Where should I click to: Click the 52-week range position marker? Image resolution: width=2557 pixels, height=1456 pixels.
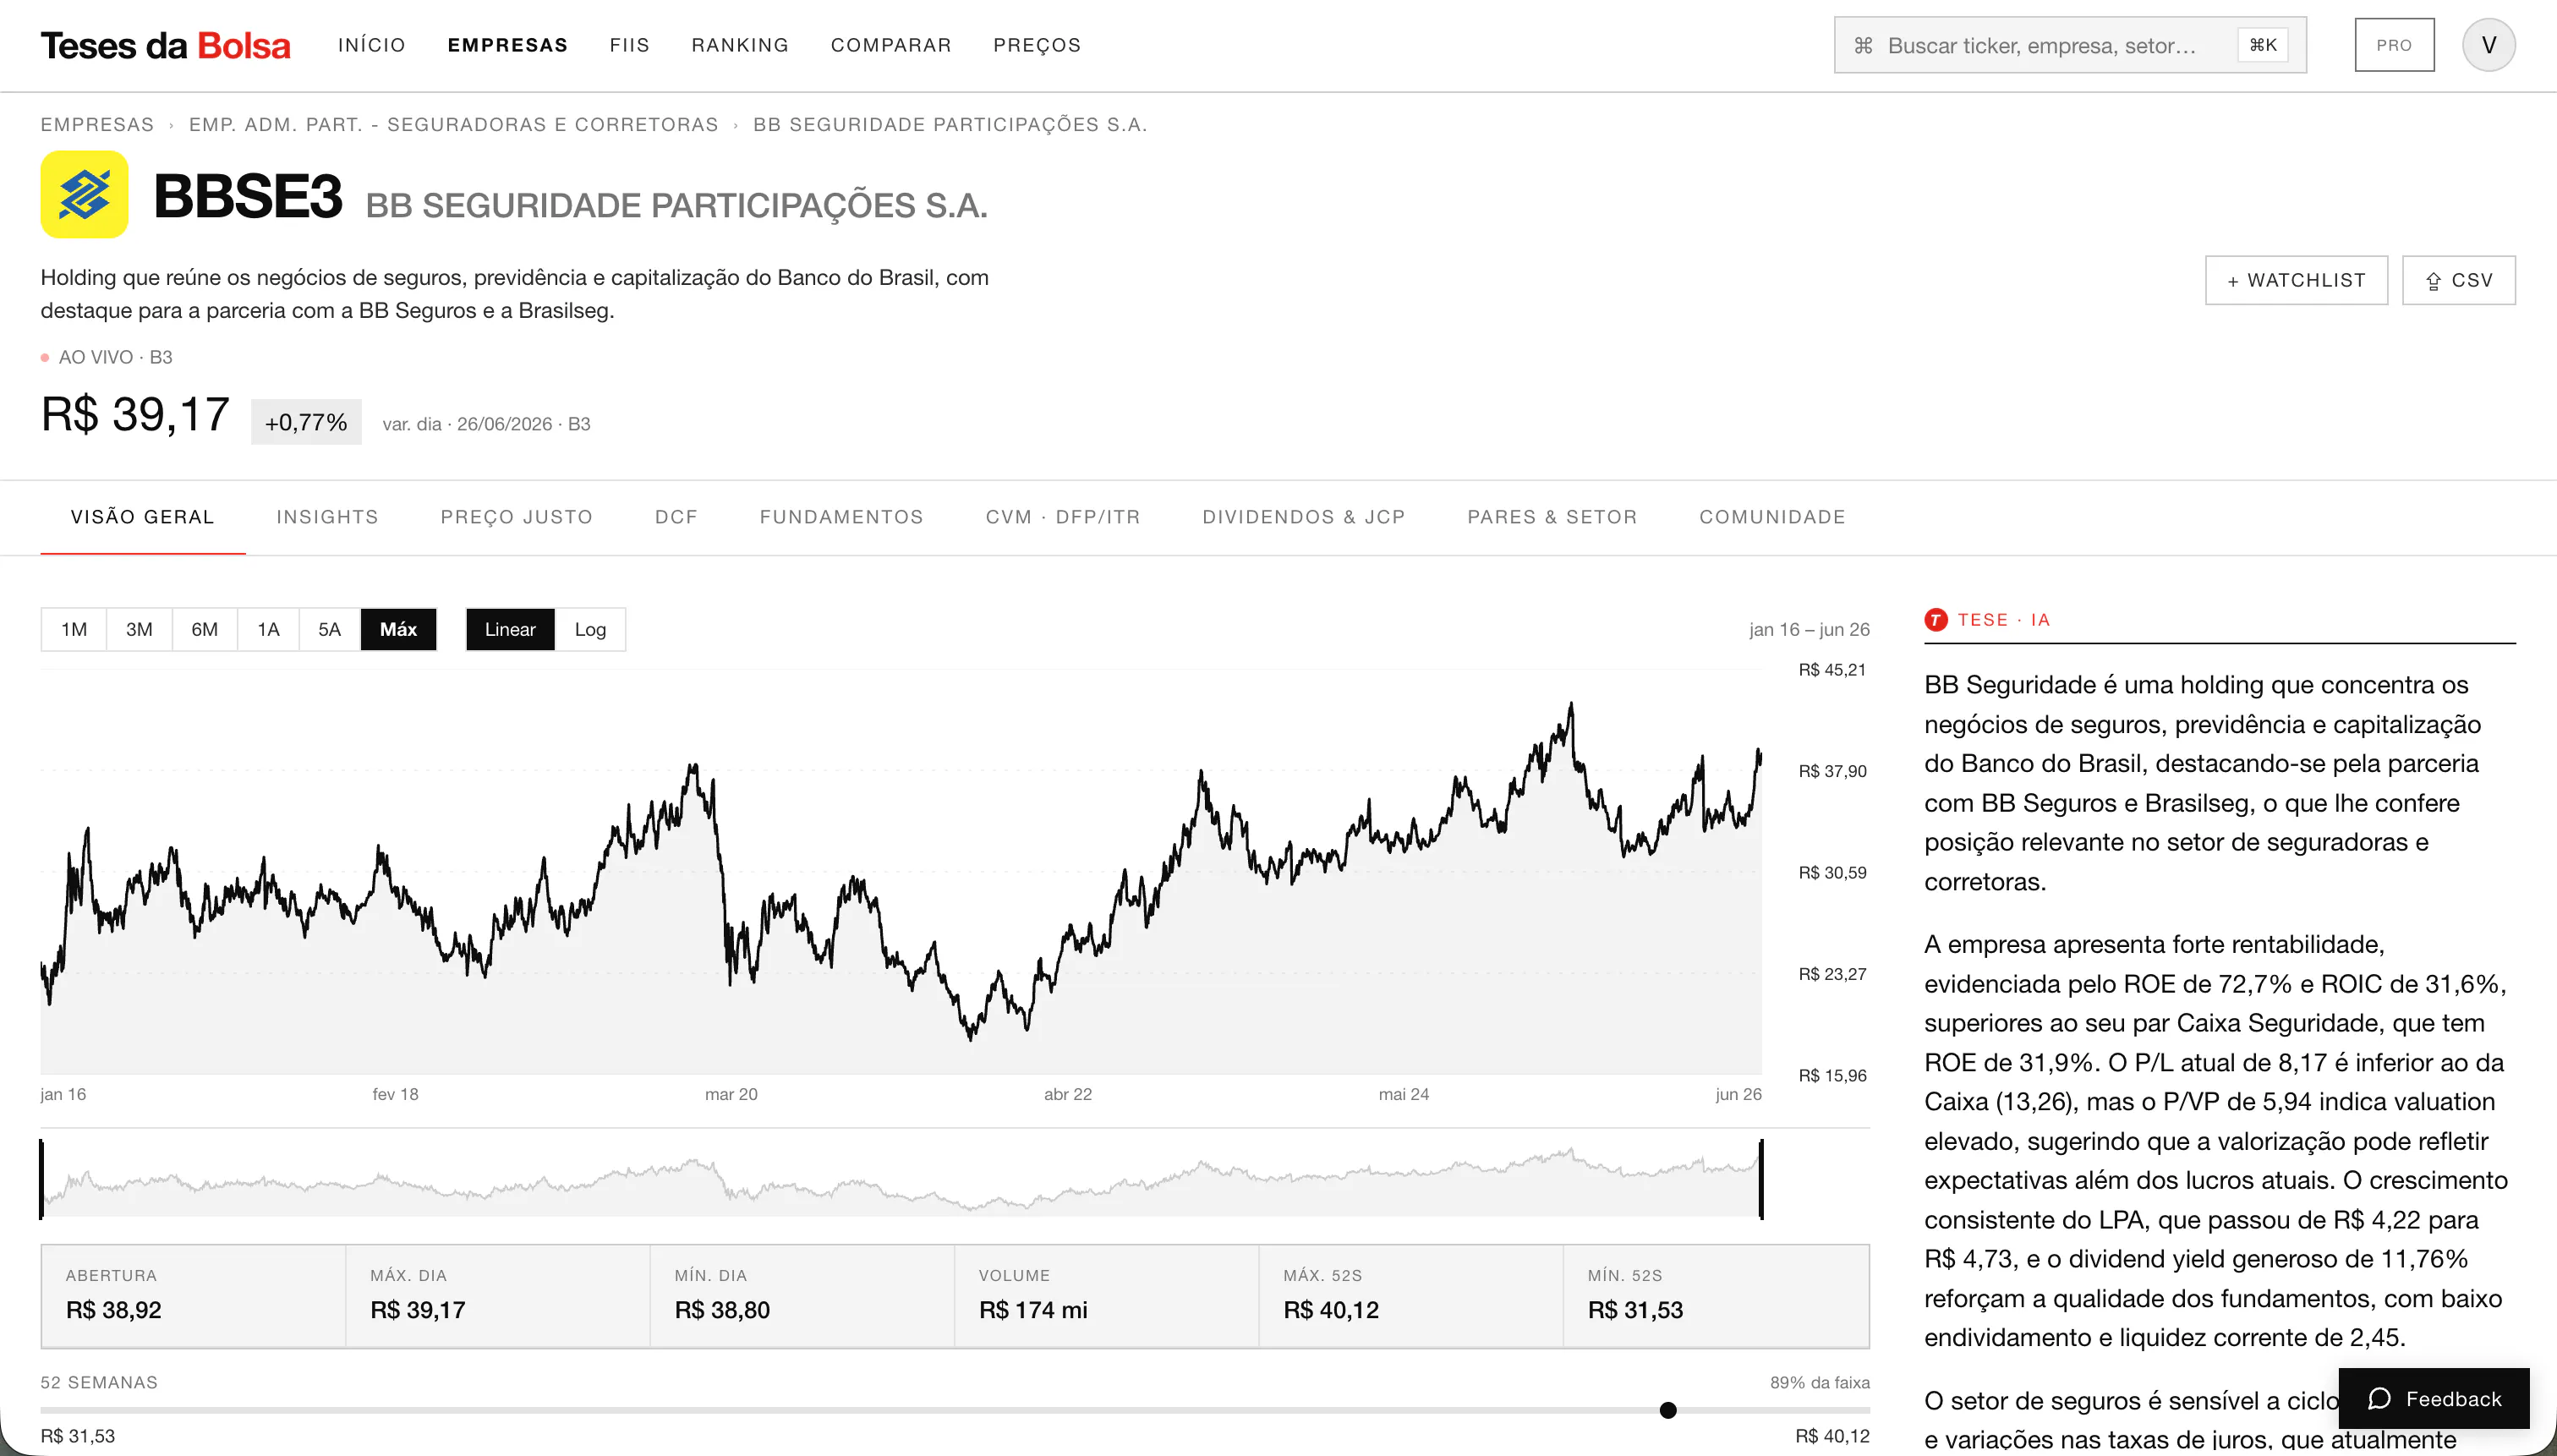pyautogui.click(x=1668, y=1410)
